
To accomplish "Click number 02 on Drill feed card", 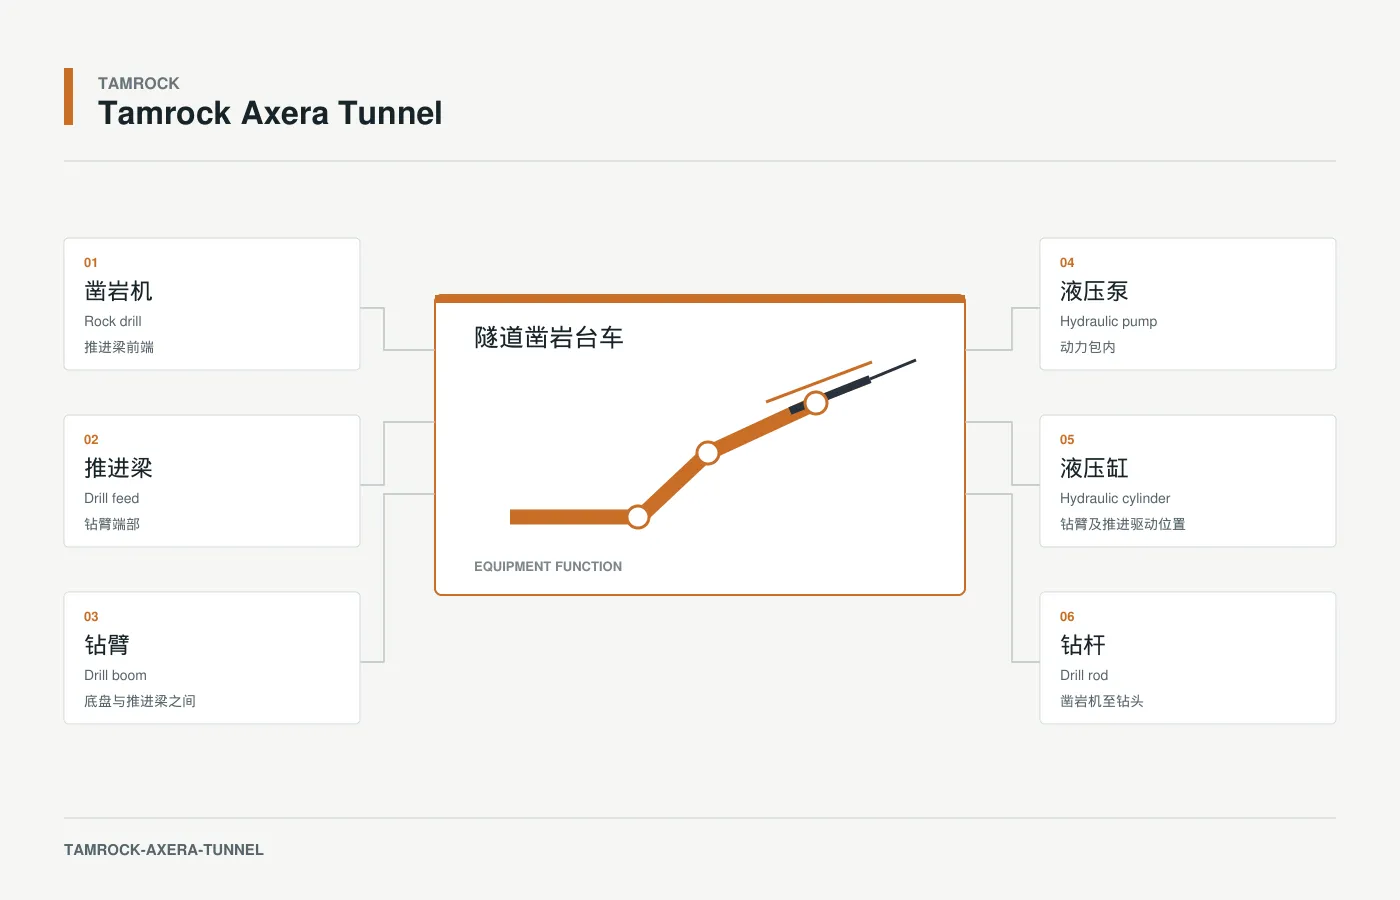I will (91, 440).
